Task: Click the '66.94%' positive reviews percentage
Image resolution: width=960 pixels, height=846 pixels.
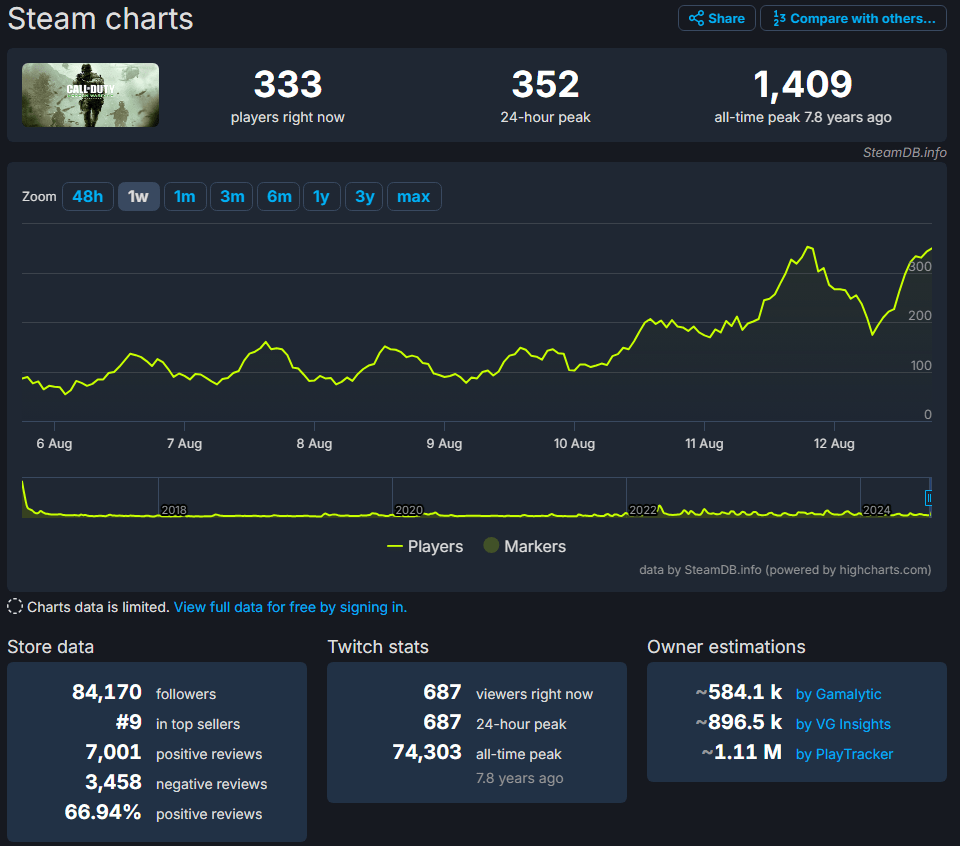Action: point(103,812)
